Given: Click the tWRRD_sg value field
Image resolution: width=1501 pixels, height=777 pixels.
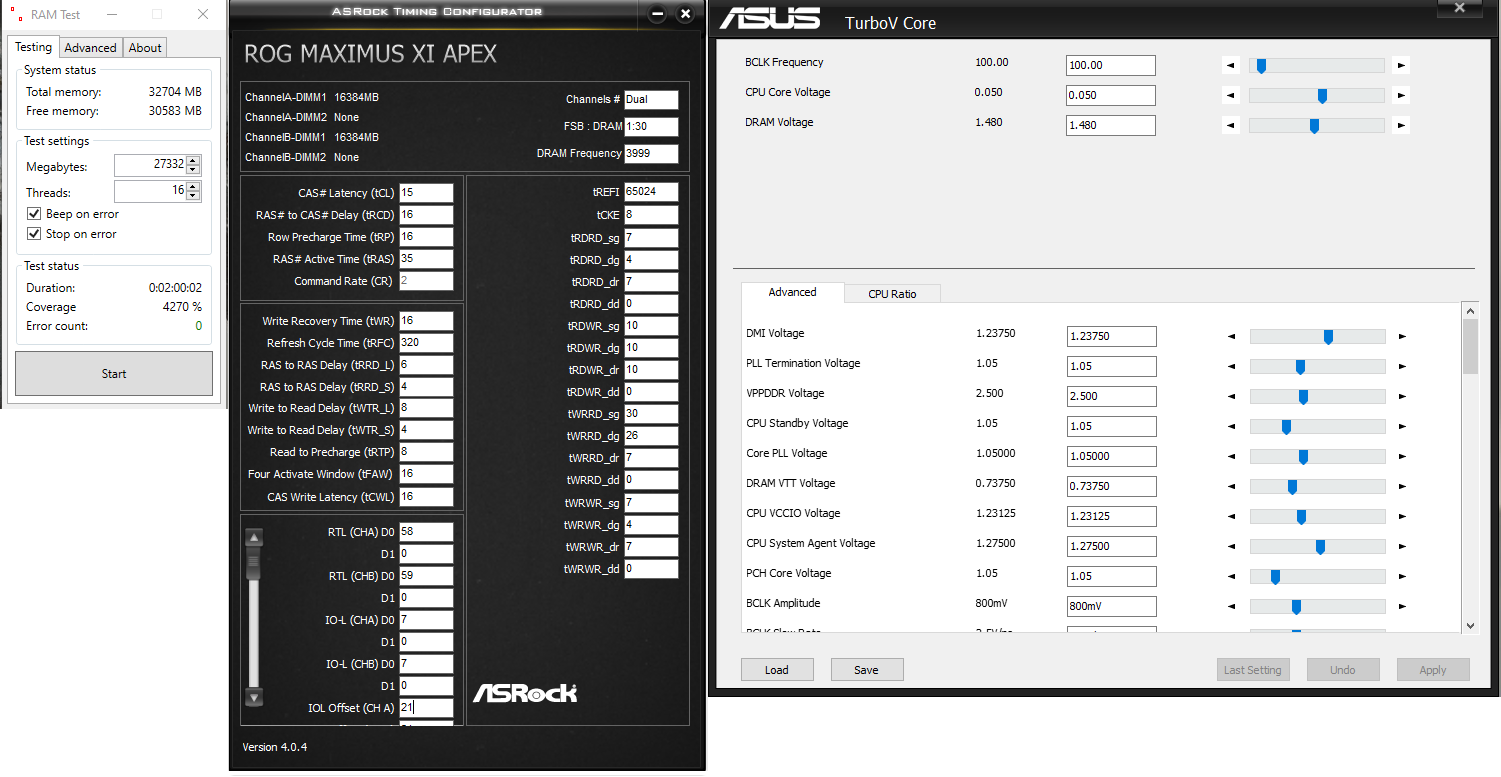Looking at the screenshot, I should point(651,414).
